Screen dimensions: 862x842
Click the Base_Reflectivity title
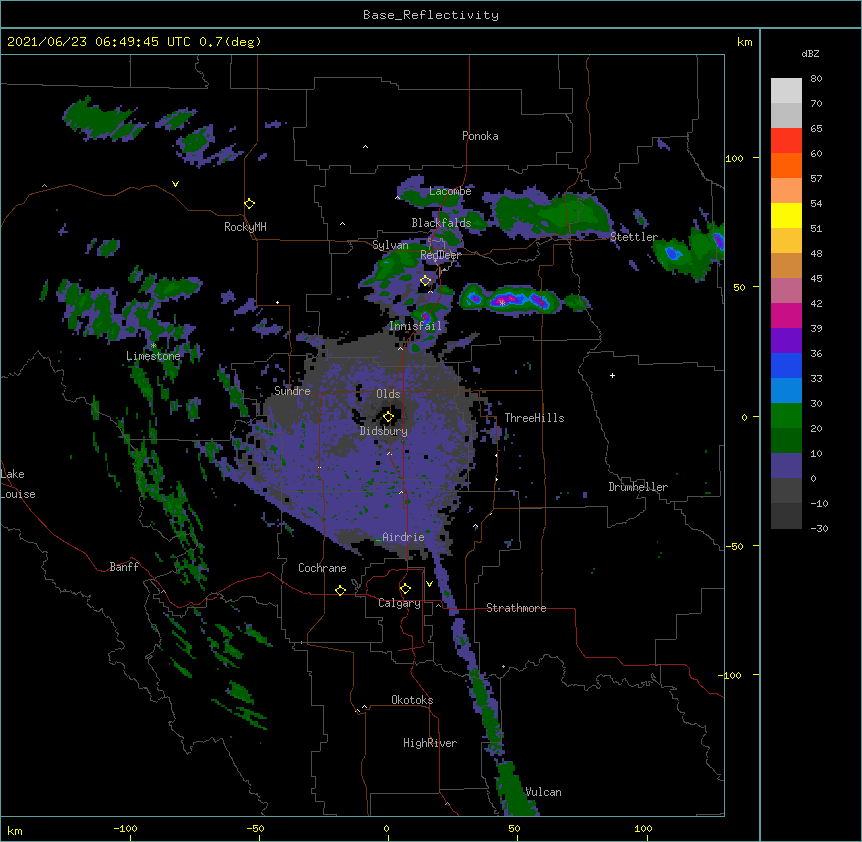click(x=431, y=15)
